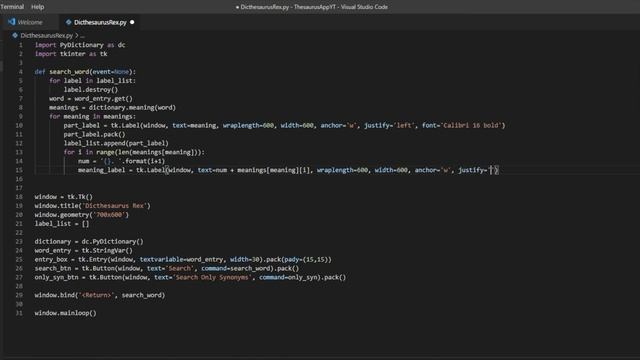The image size is (640, 360).
Task: Click the VS Code icon on Welcome tab
Action: 11,22
